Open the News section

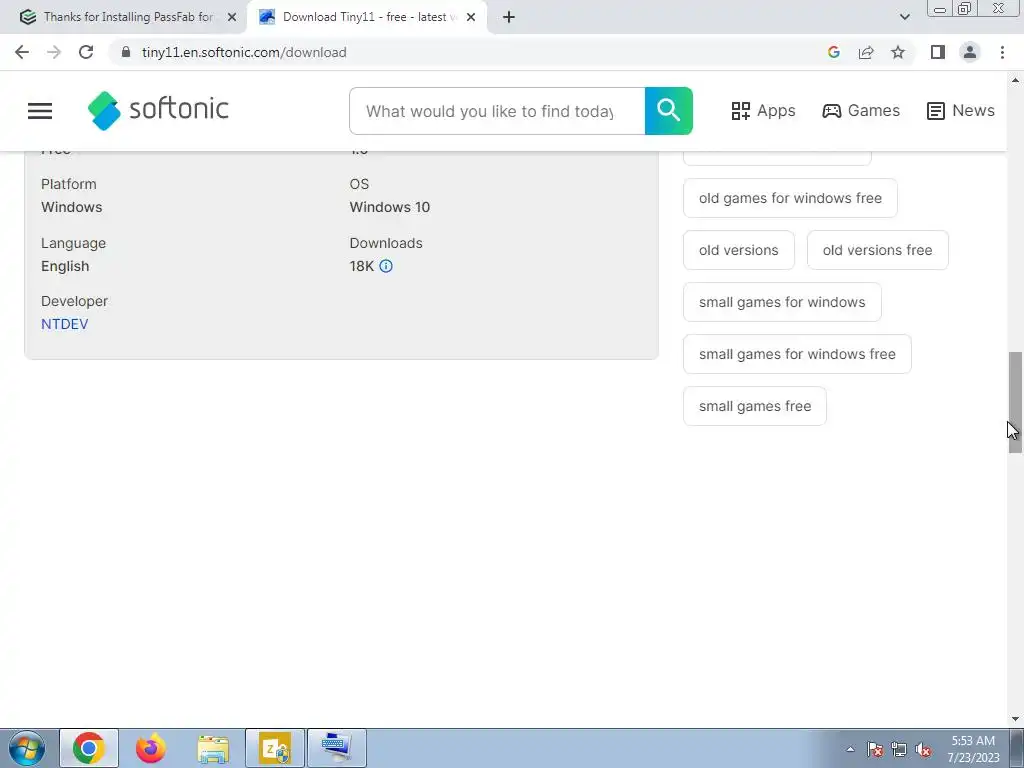point(961,111)
